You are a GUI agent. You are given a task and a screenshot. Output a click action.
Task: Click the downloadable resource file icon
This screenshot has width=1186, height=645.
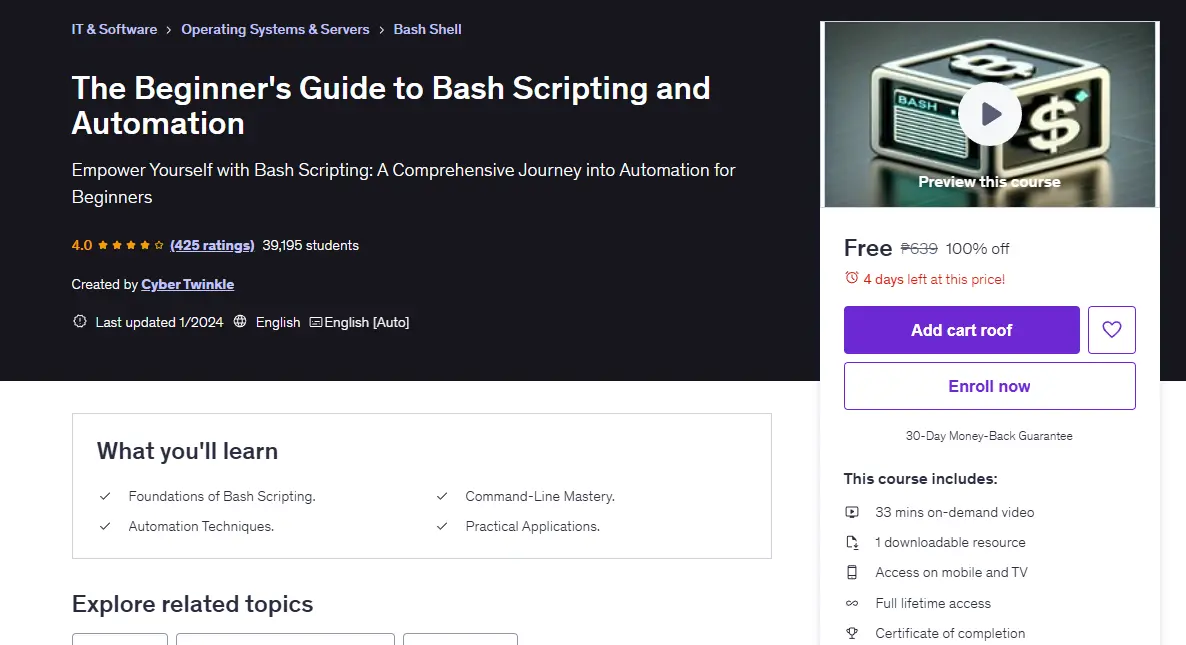tap(852, 542)
